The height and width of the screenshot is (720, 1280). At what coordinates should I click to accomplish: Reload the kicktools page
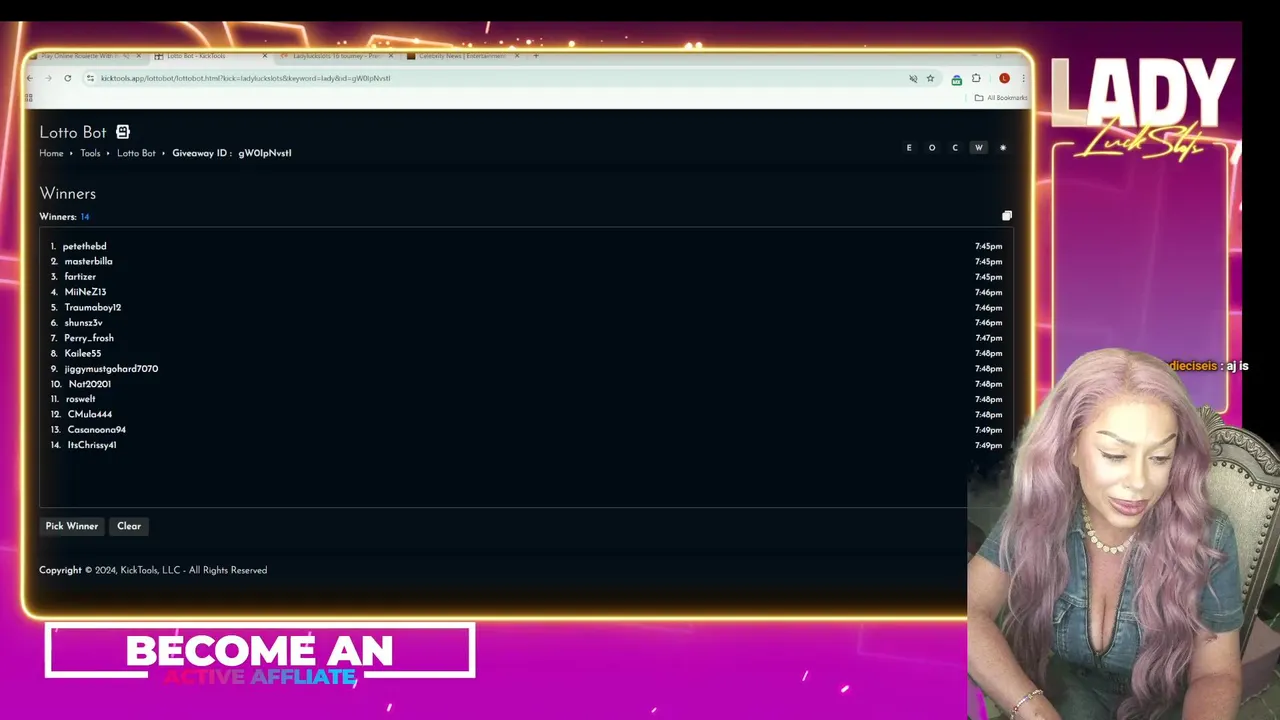67,78
